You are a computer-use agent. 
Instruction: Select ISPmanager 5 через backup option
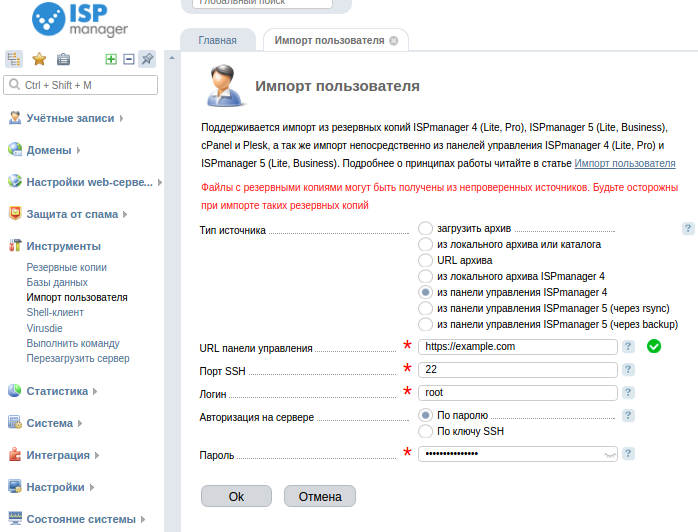pos(425,325)
